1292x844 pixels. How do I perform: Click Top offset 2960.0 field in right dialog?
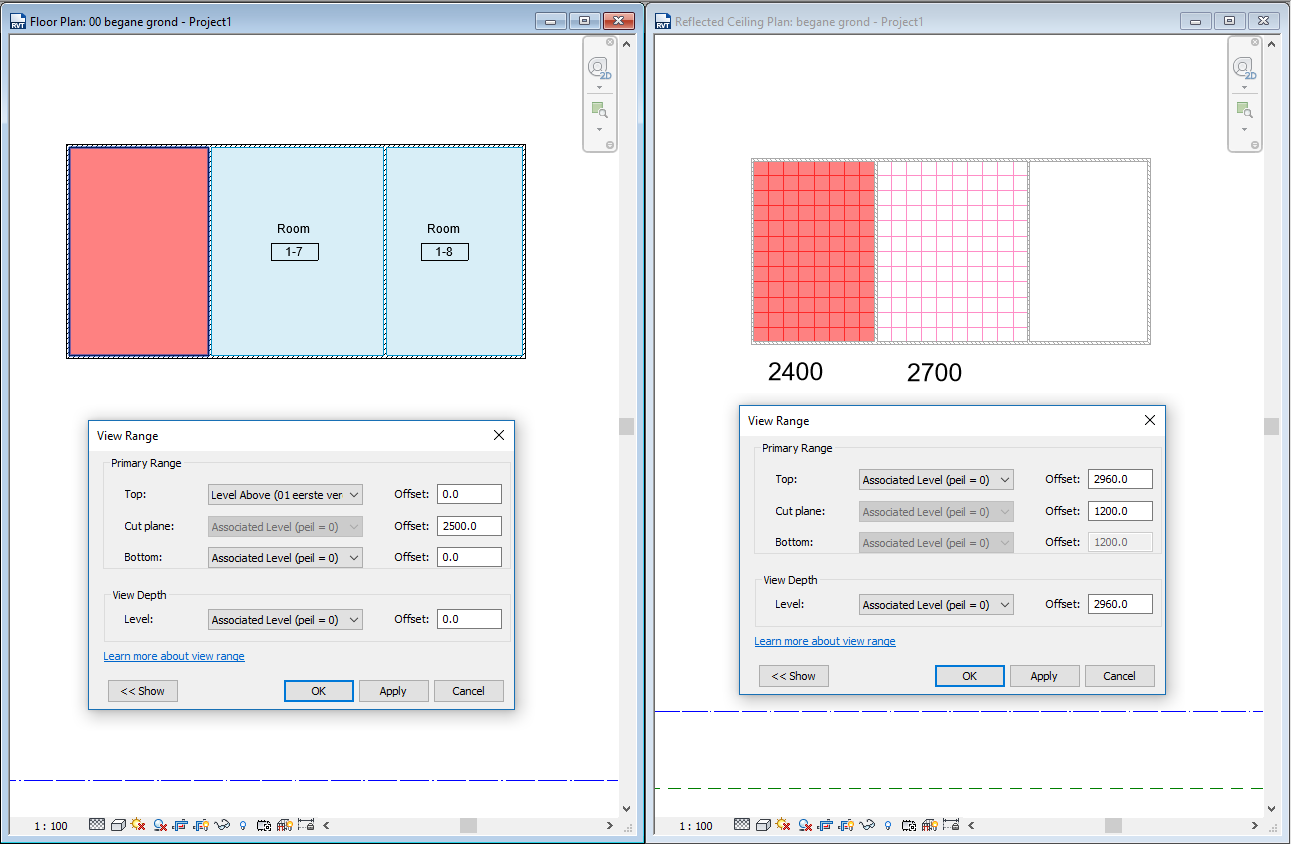coord(1120,480)
